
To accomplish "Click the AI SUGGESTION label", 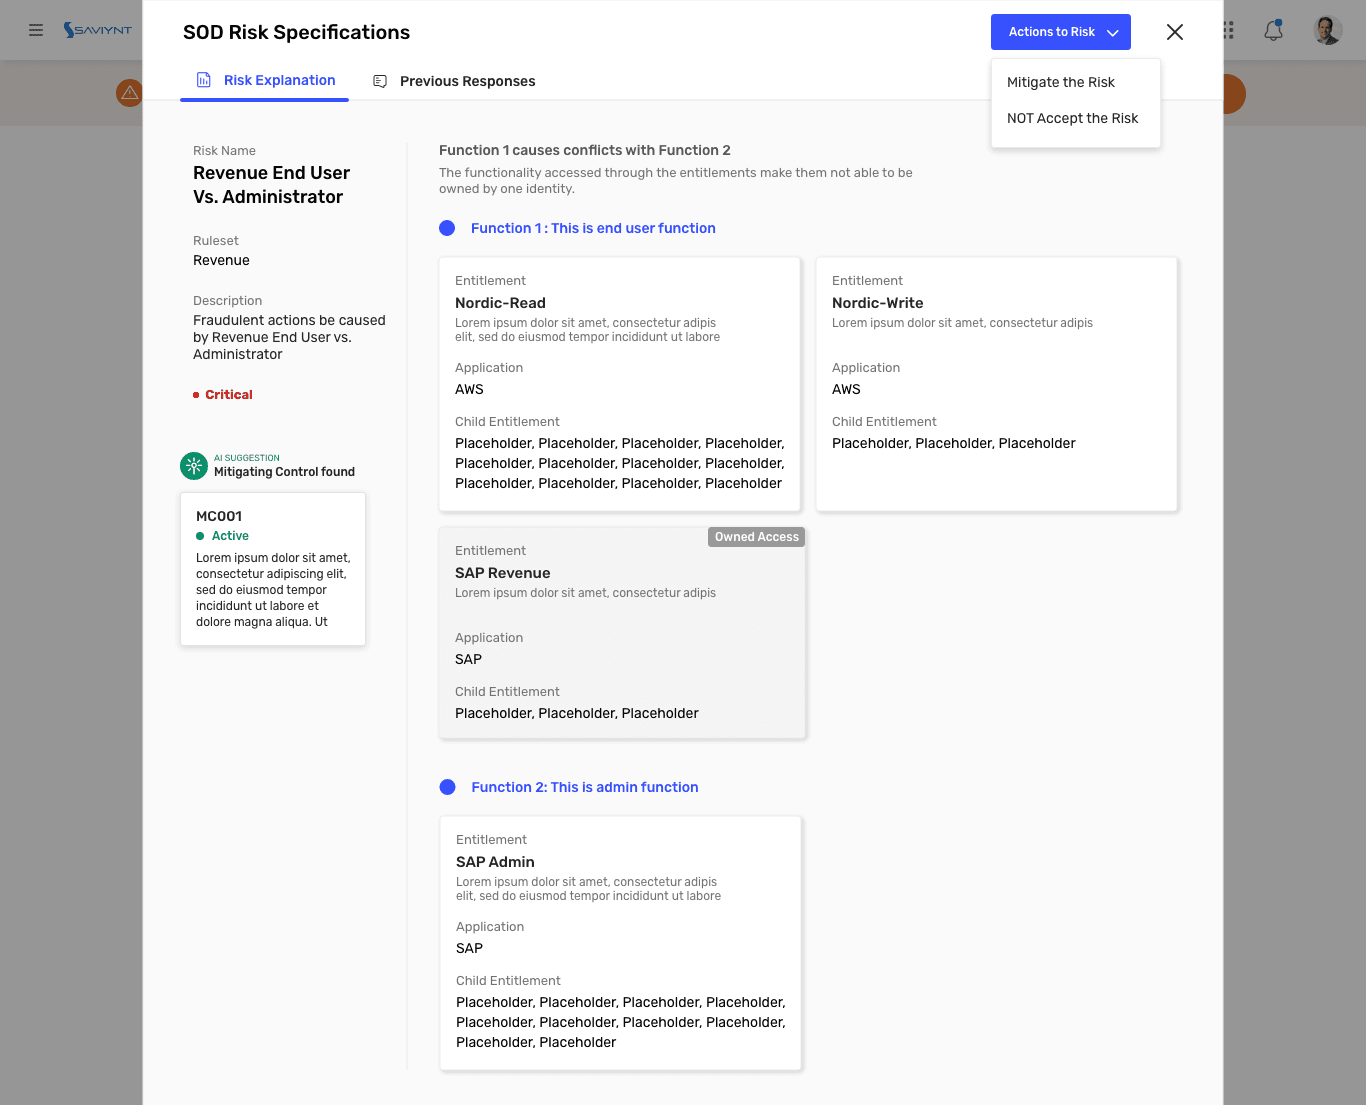I will [247, 458].
